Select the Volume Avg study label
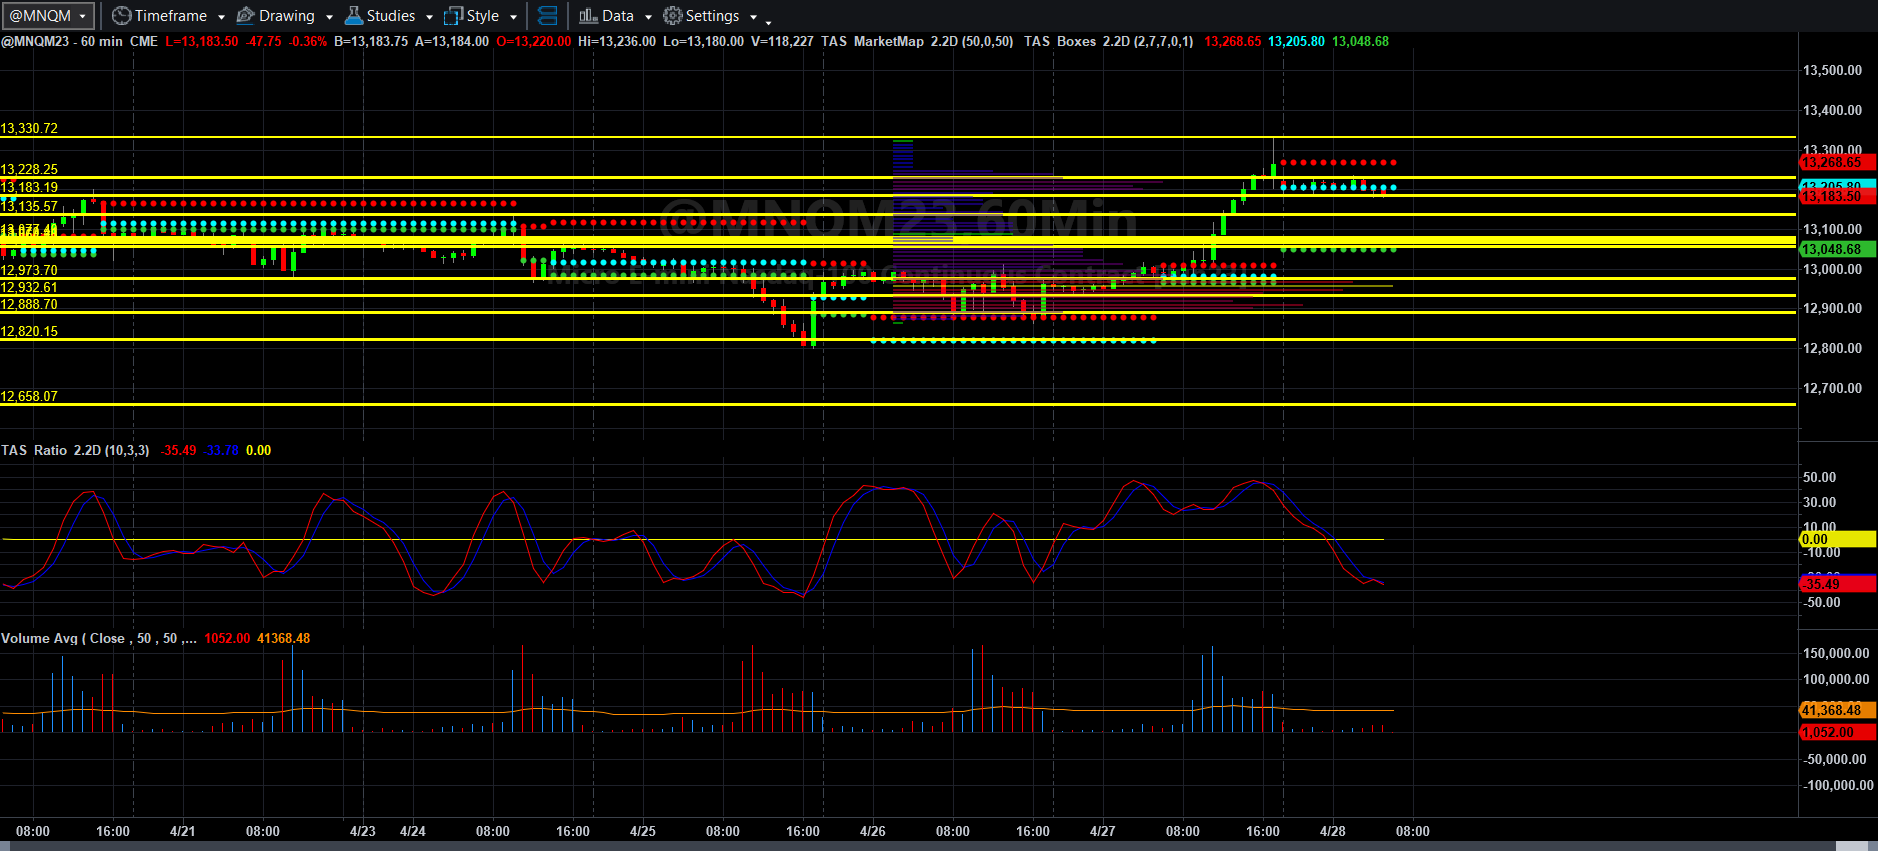Image resolution: width=1878 pixels, height=851 pixels. [98, 638]
